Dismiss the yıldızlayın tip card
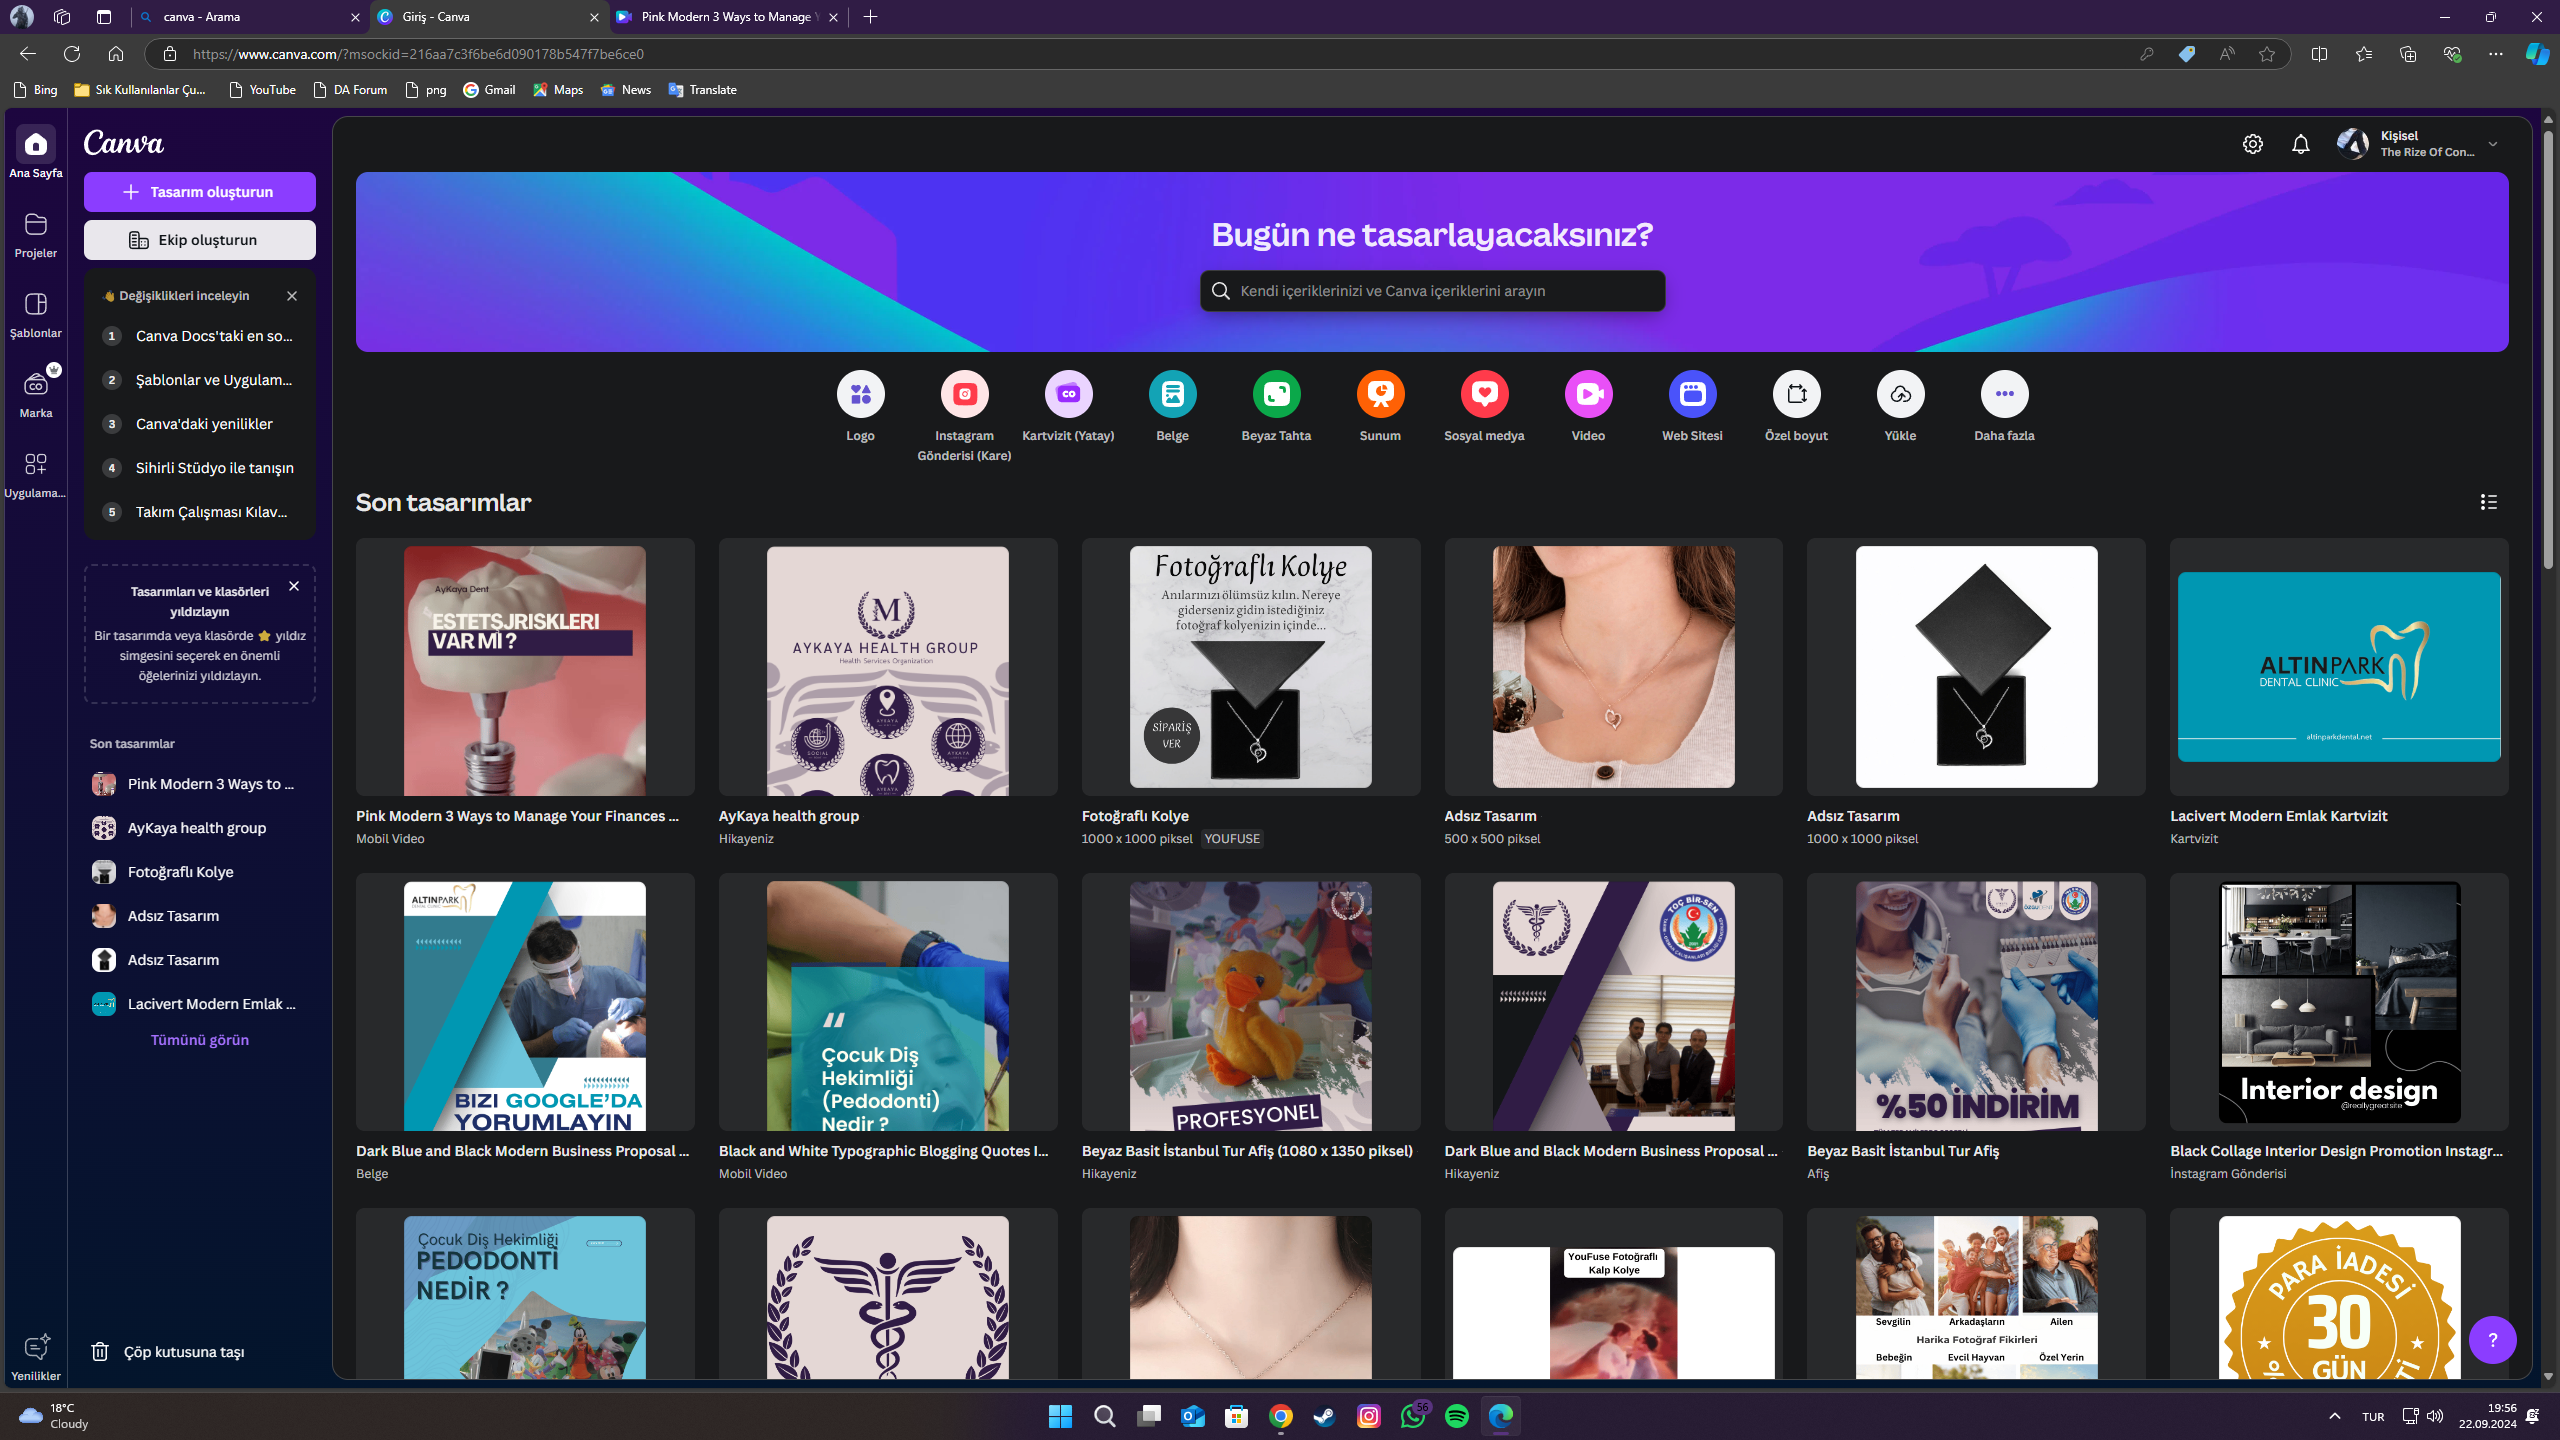This screenshot has width=2560, height=1440. [294, 586]
